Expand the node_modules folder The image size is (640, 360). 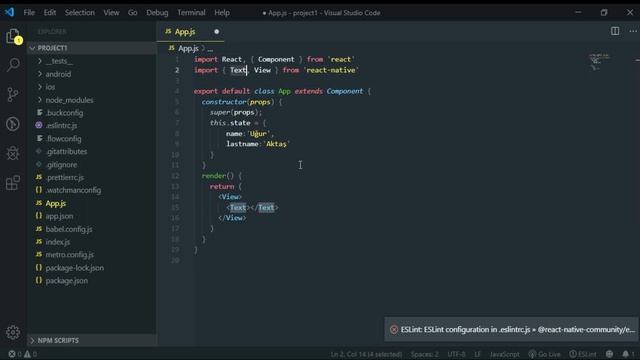pyautogui.click(x=69, y=100)
